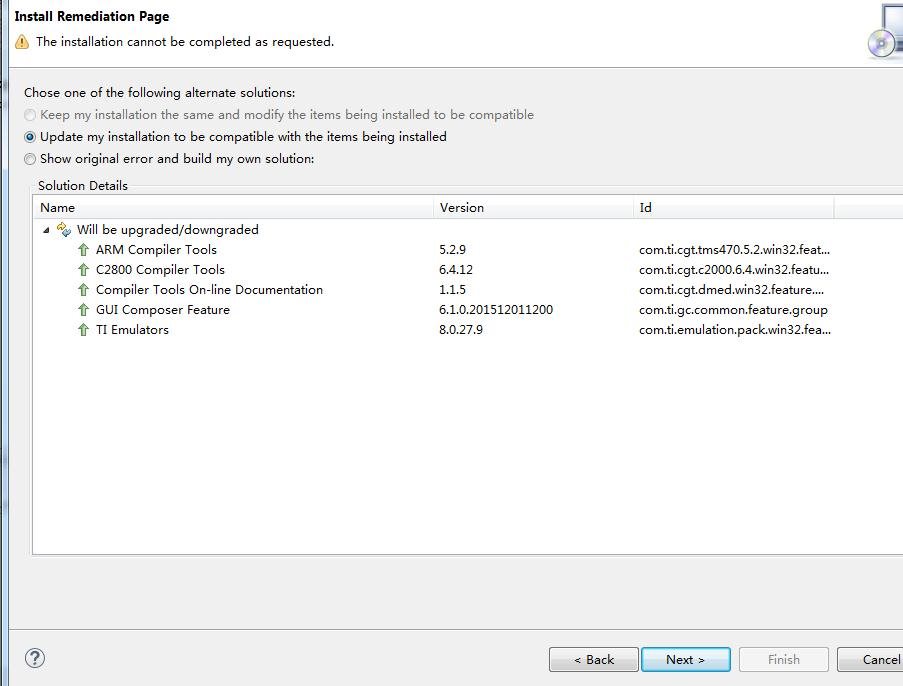Select 'Show original error and build my own solution'
This screenshot has width=903, height=686.
pyautogui.click(x=30, y=159)
